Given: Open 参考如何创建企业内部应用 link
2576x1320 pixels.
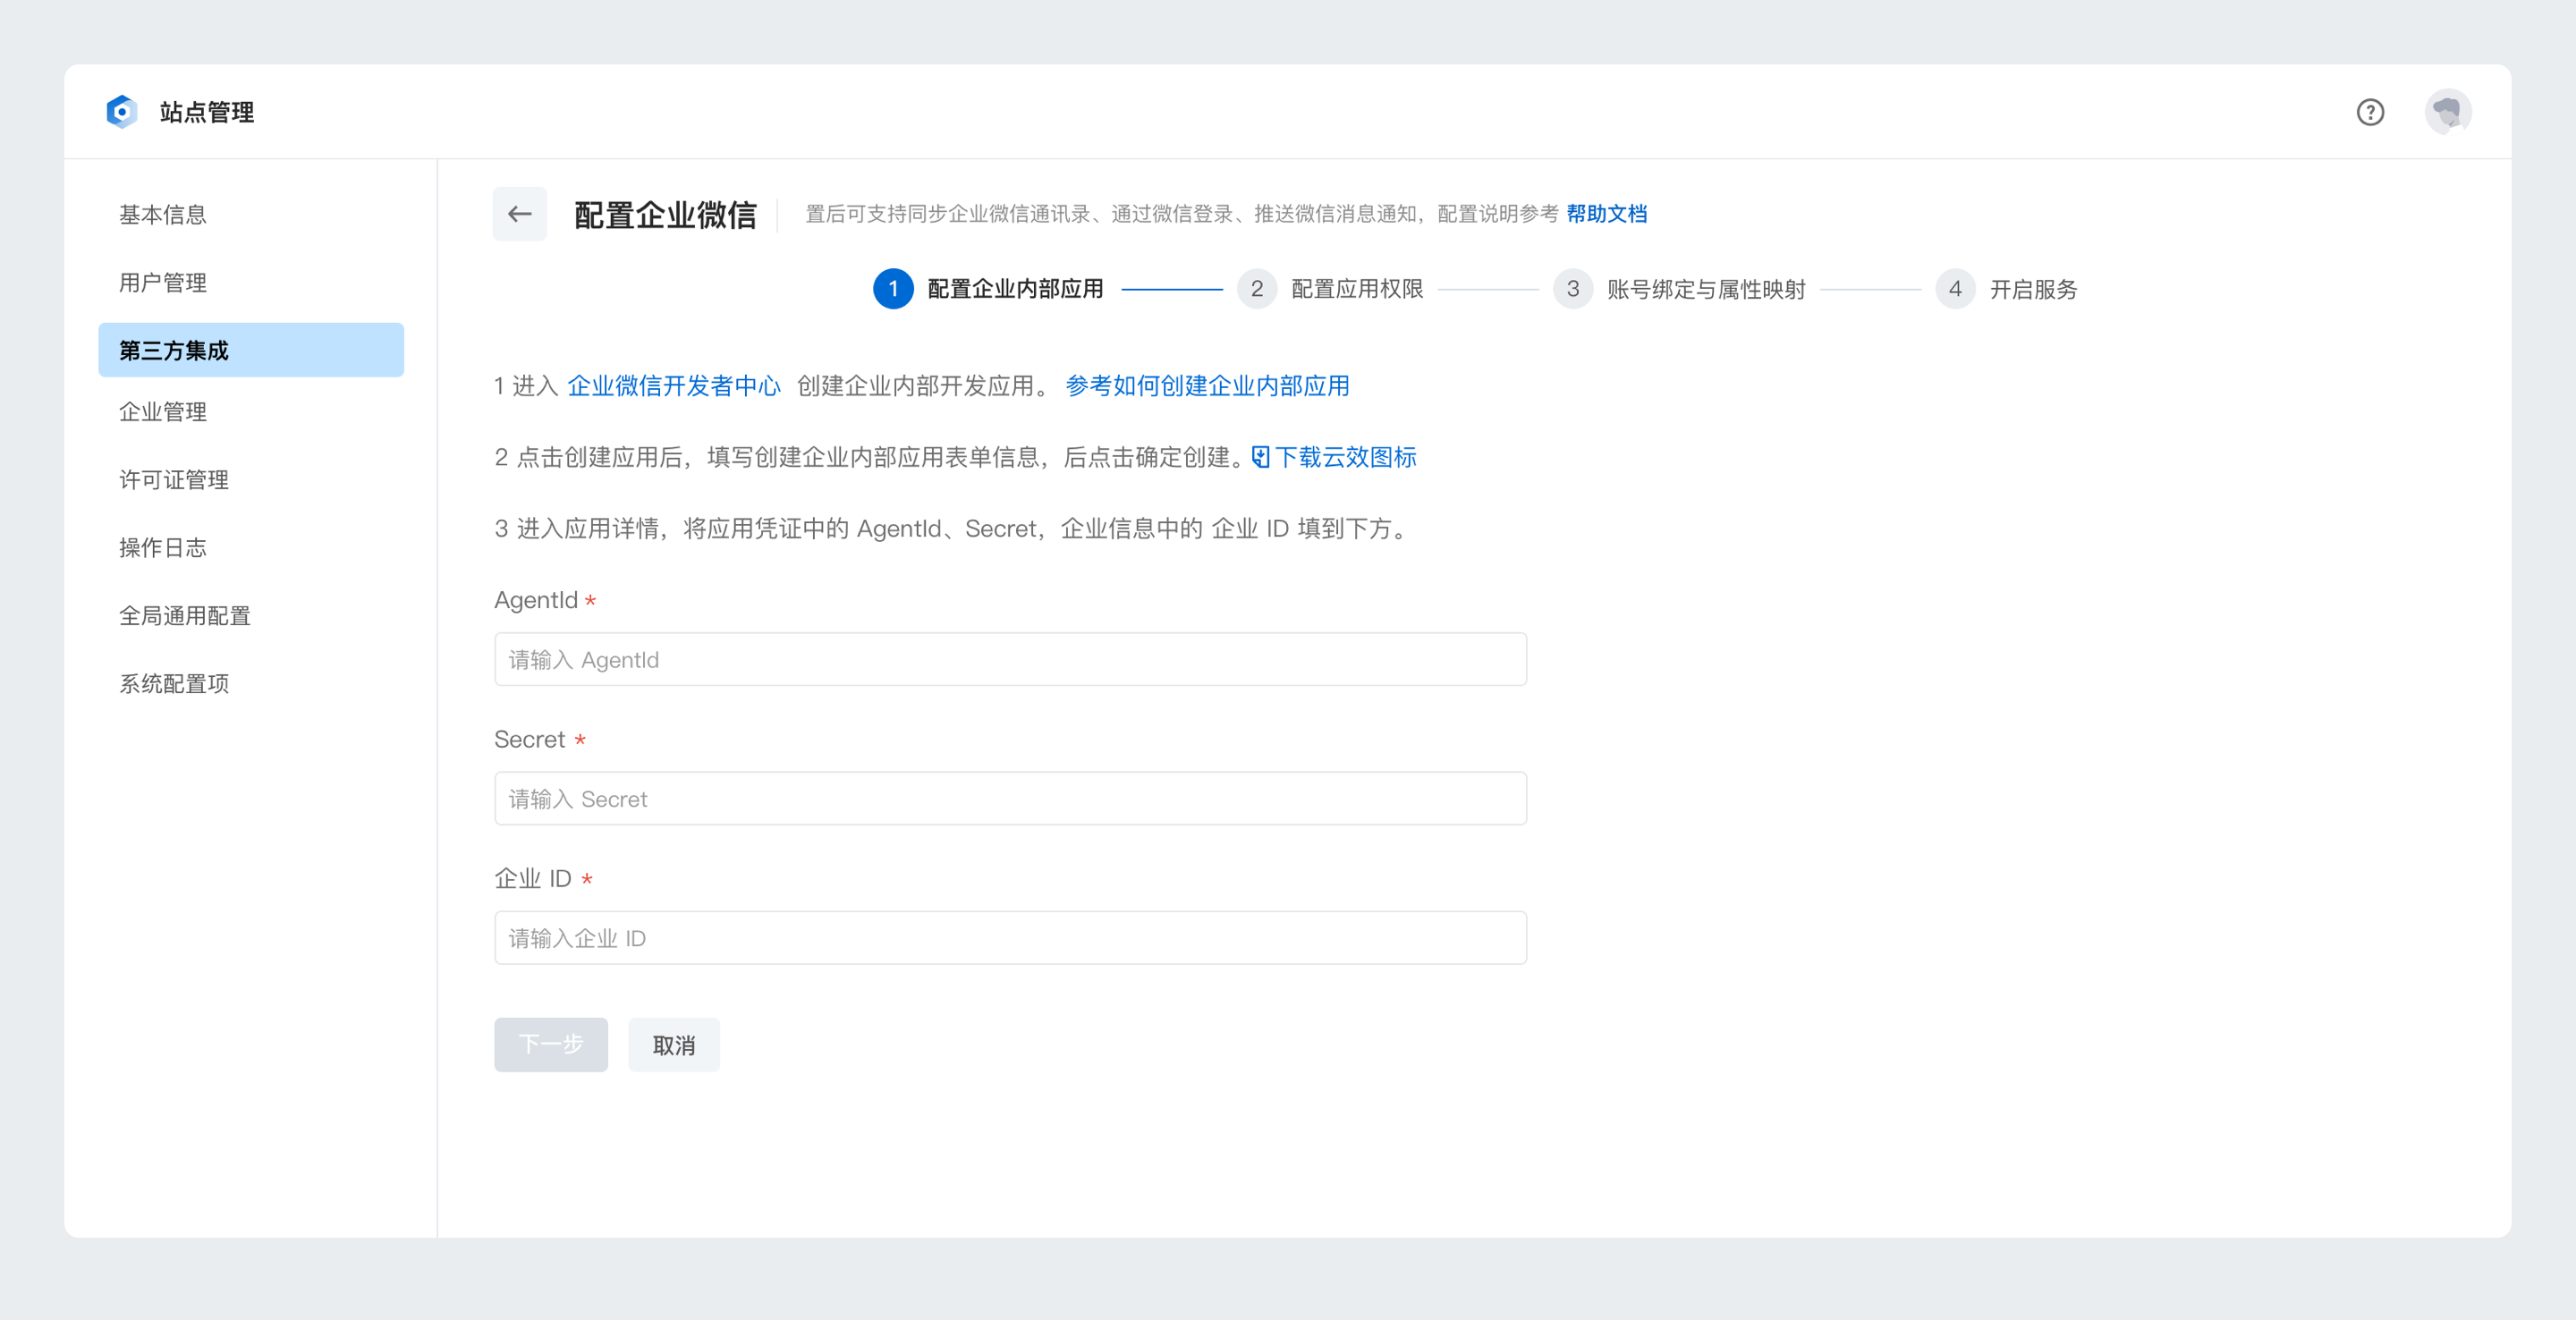Looking at the screenshot, I should 1207,386.
